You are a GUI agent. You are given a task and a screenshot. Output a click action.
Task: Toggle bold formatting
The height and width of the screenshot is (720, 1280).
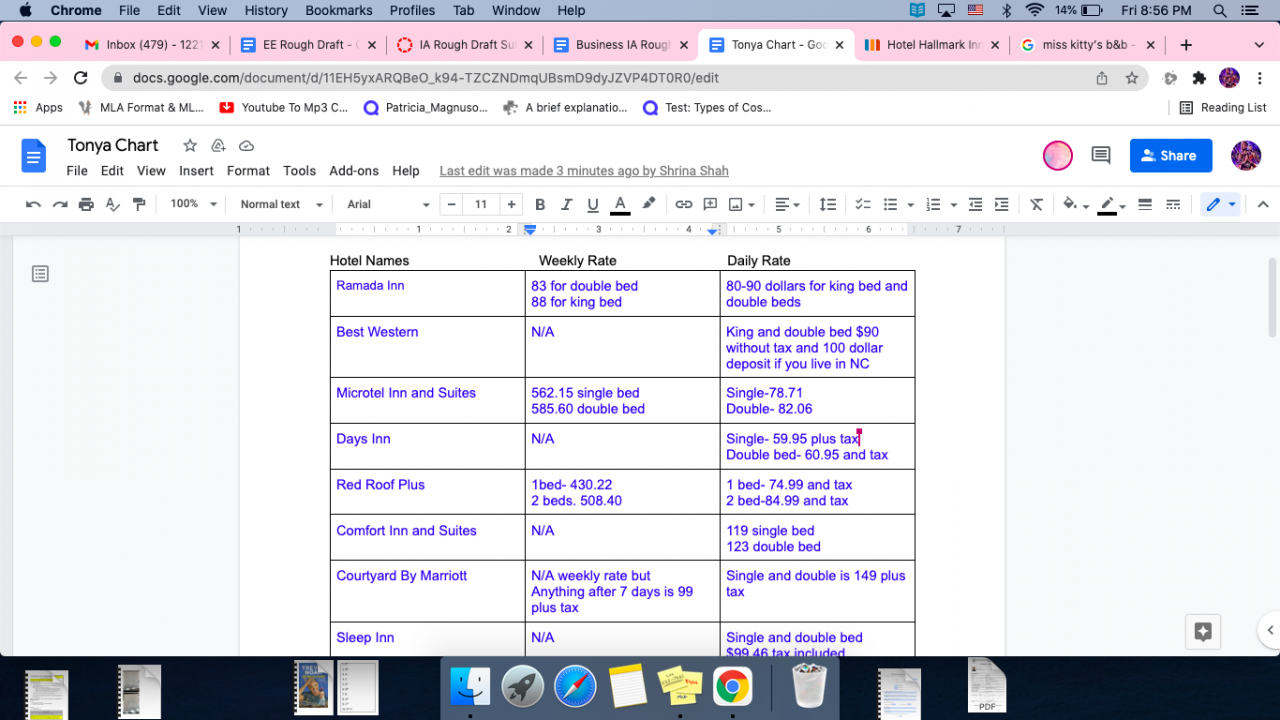click(540, 204)
